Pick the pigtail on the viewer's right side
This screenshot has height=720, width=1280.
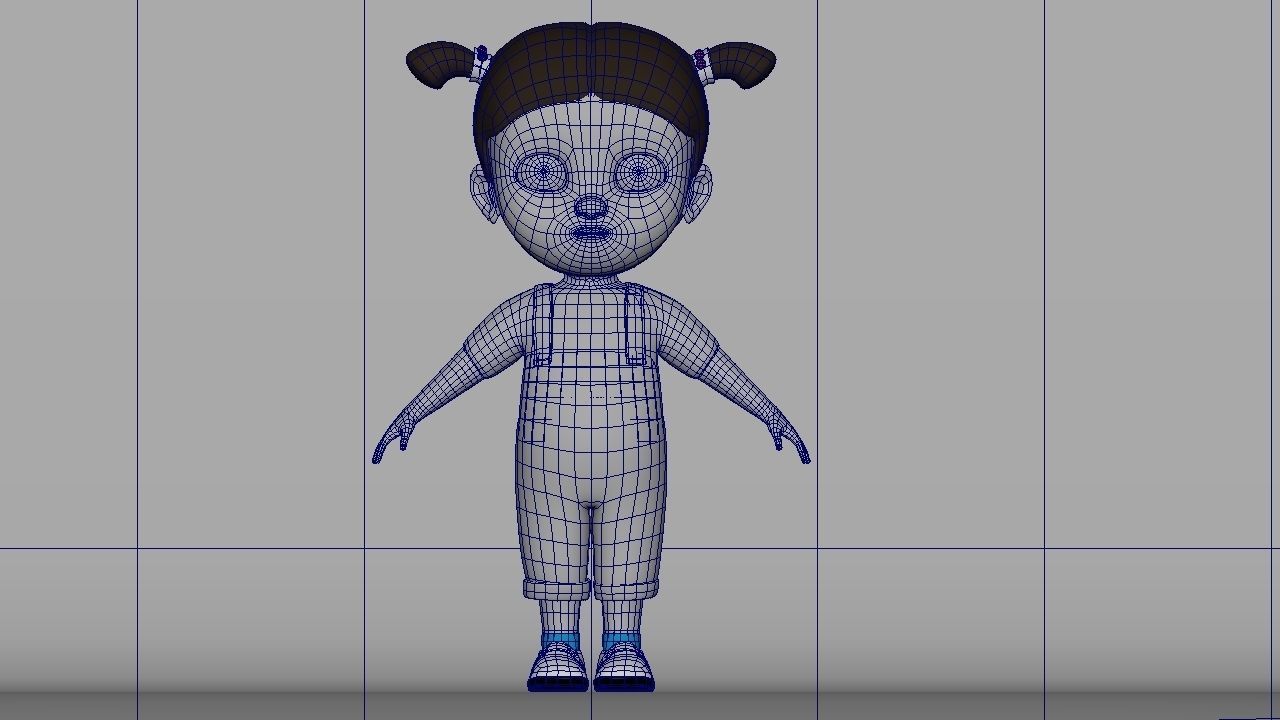tap(743, 64)
